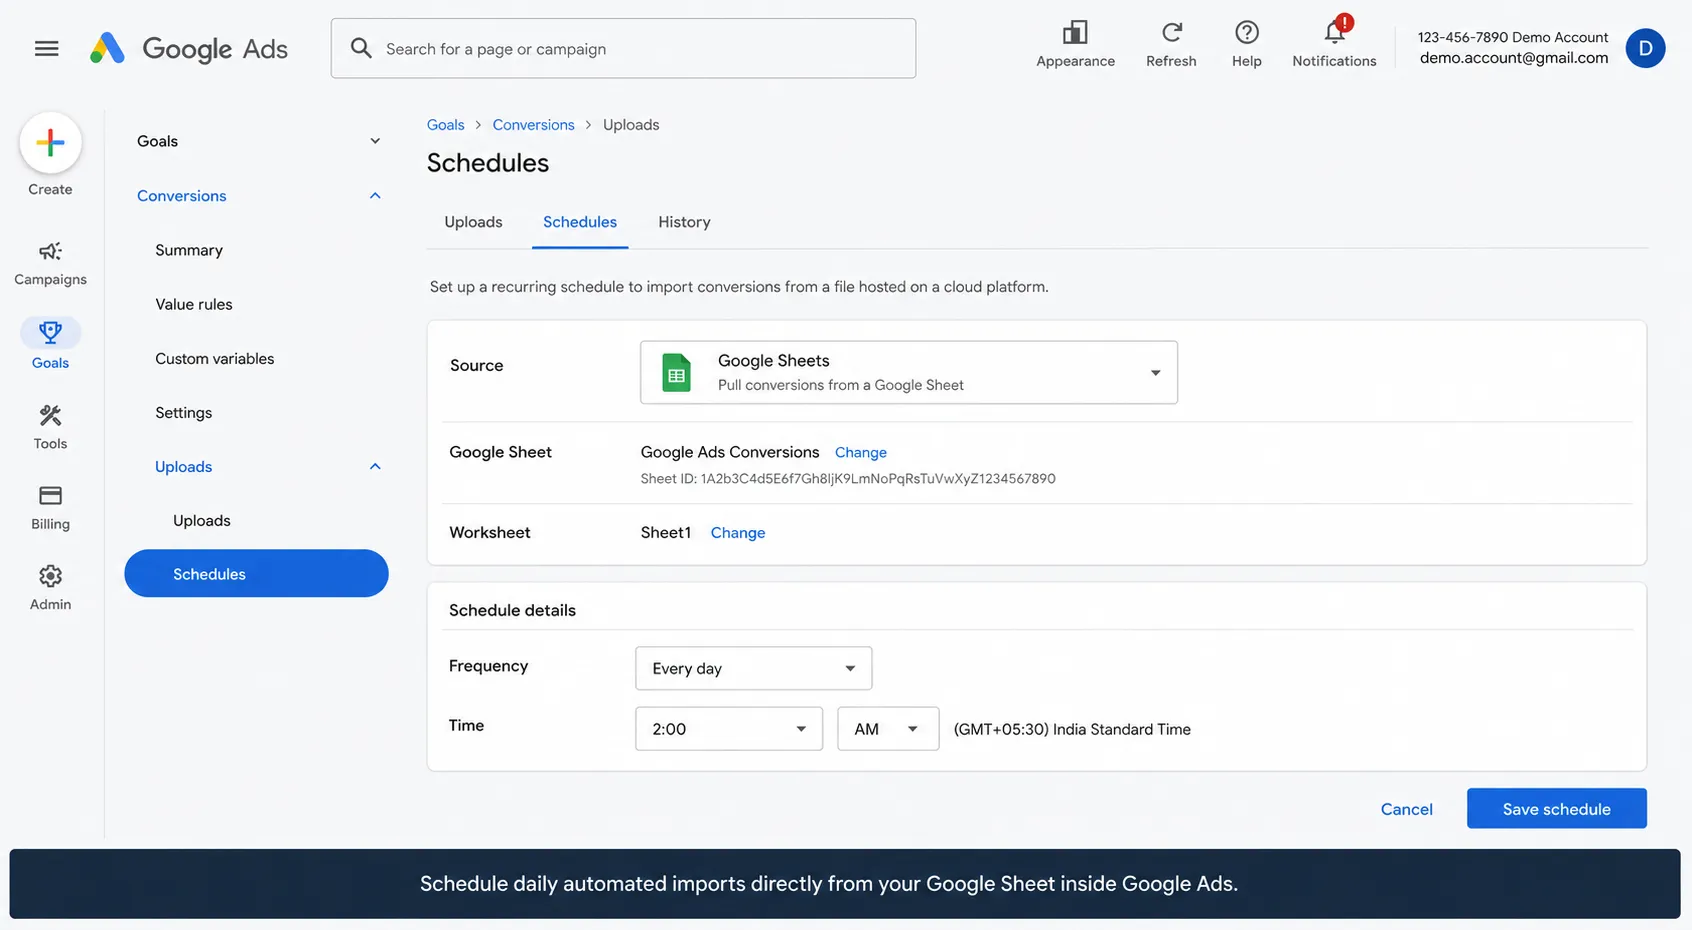Click Uploads heading in sidebar

click(184, 467)
